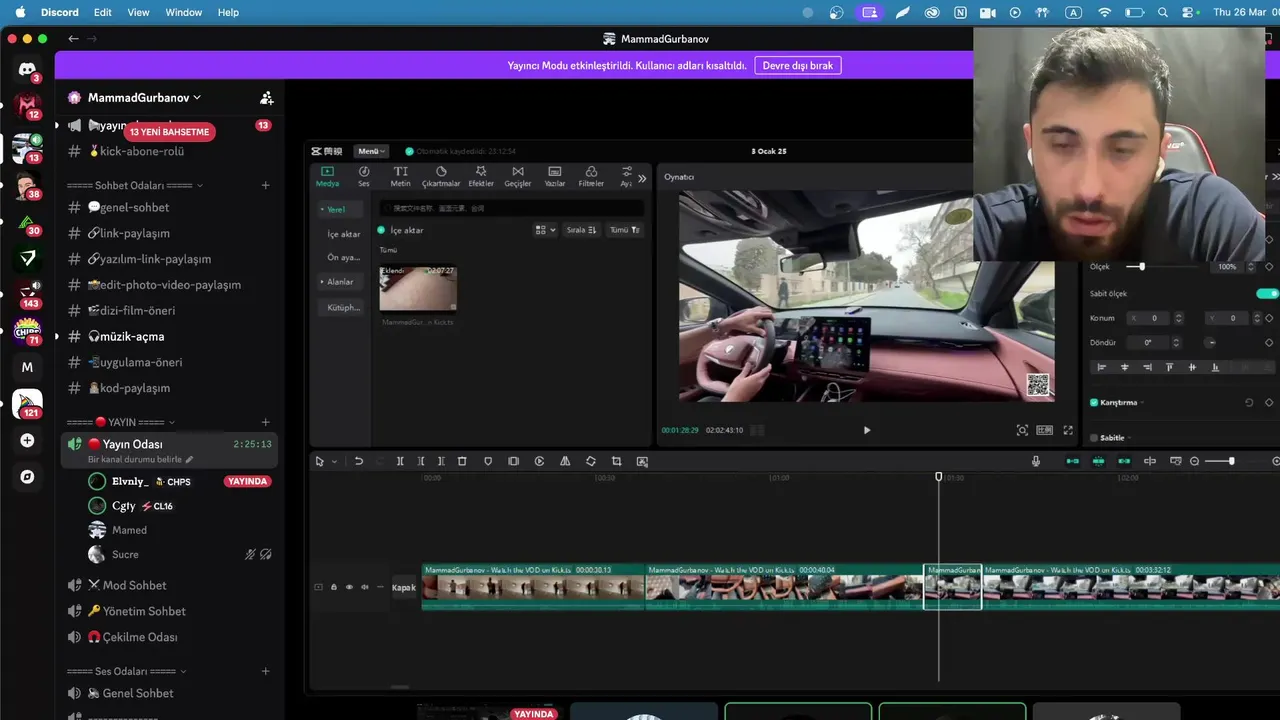Image resolution: width=1280 pixels, height=720 pixels.
Task: Click the rotate icon in timeline toolbar
Action: (591, 461)
